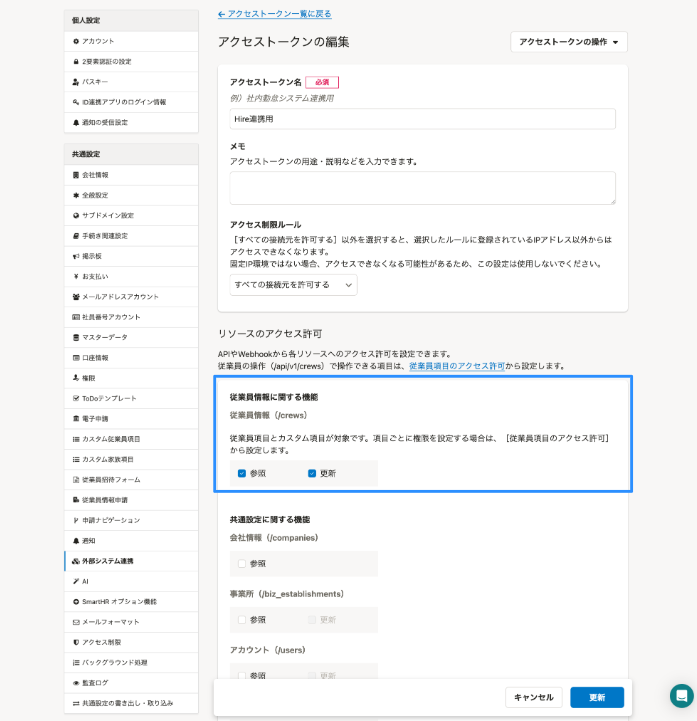Viewport: 697px width, 721px height.
Task: Click the yen icon for お支払い
Action: point(76,276)
